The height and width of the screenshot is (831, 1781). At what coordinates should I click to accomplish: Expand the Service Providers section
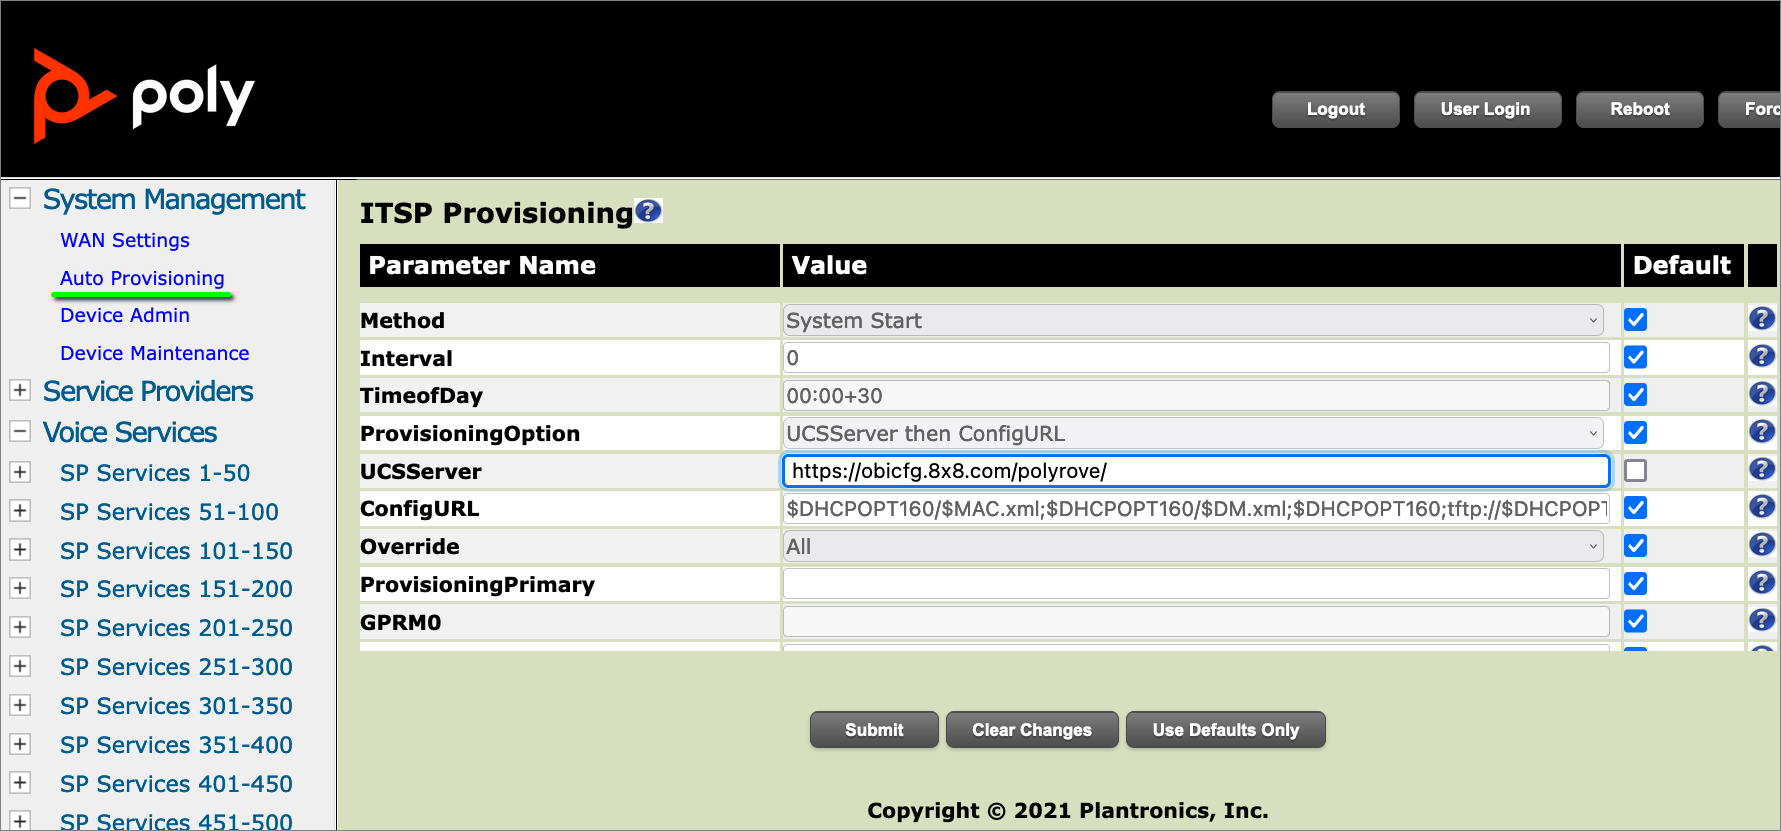[x=20, y=391]
